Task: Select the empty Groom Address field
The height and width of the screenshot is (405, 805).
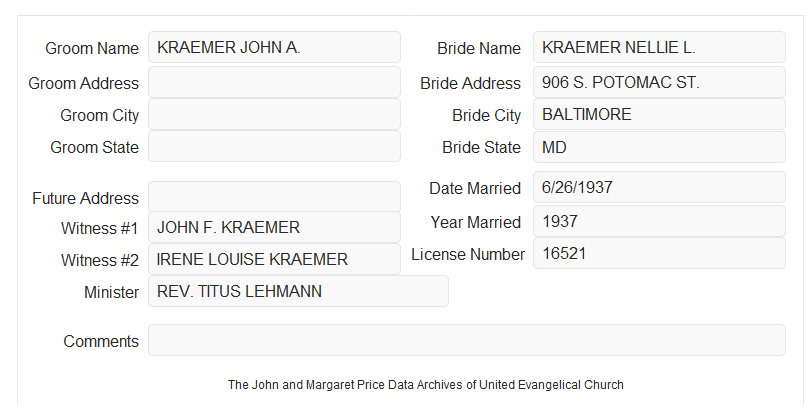Action: [274, 82]
